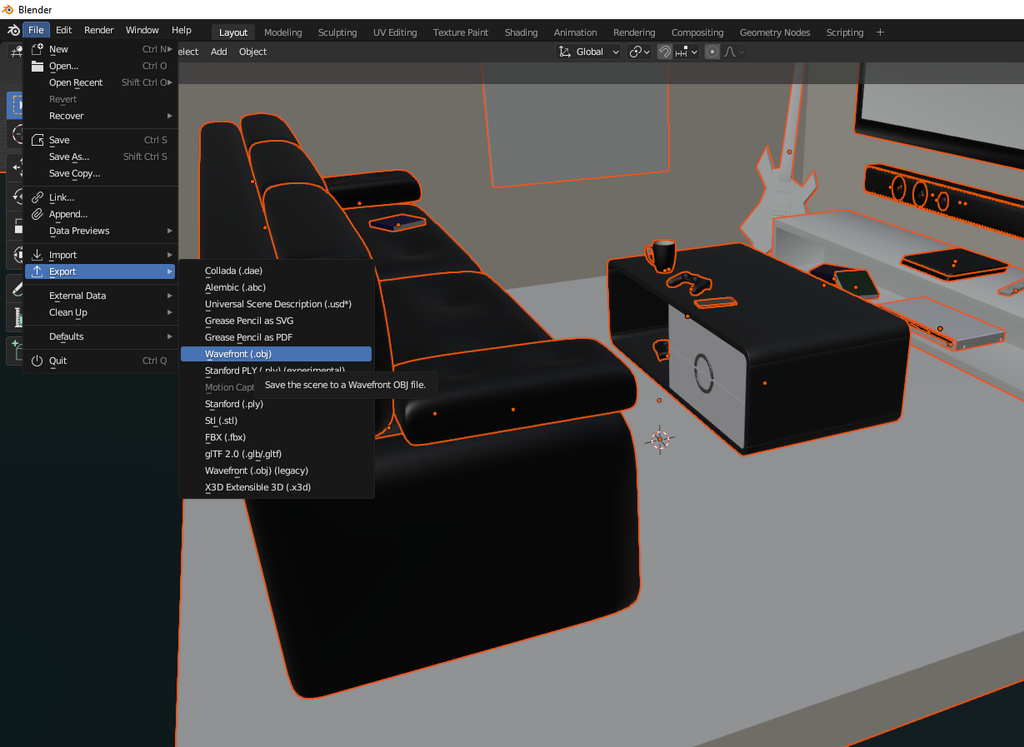Open the transform orientation Global dropdown

[588, 51]
